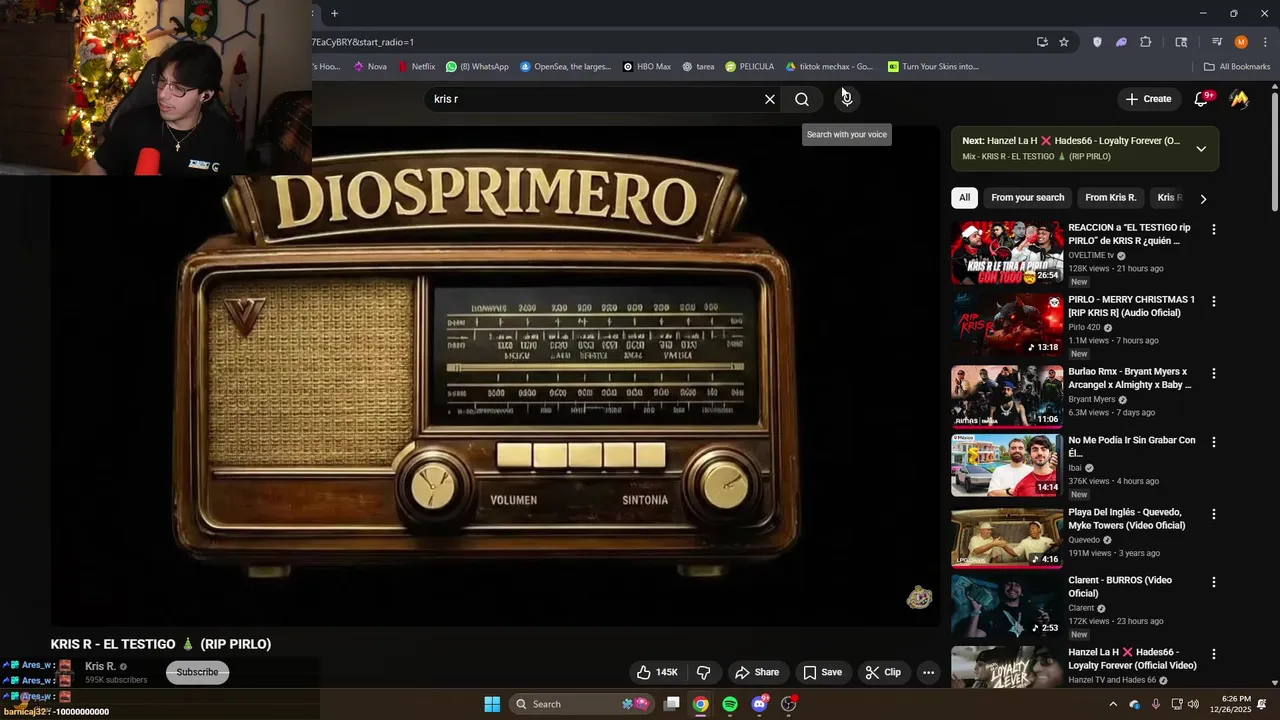The height and width of the screenshot is (720, 1280).
Task: Show more filter chips with arrow
Action: [x=1203, y=199]
